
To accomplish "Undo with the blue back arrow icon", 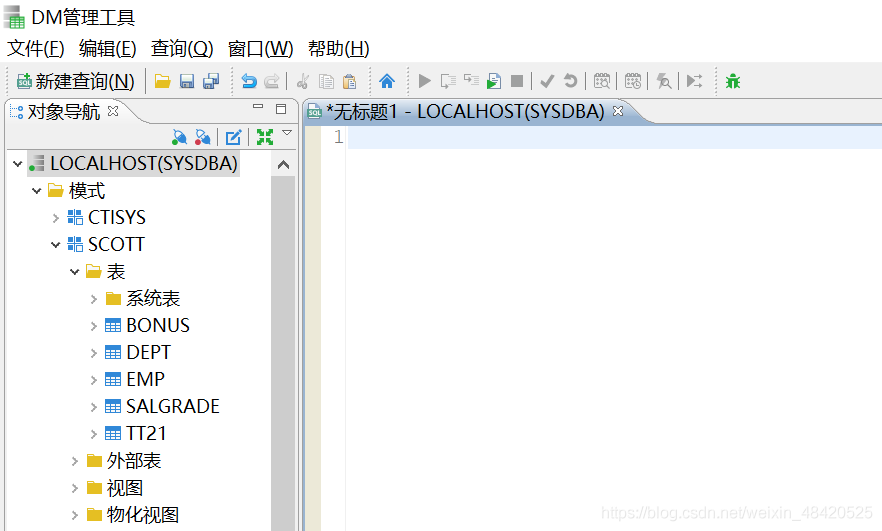I will click(x=249, y=82).
